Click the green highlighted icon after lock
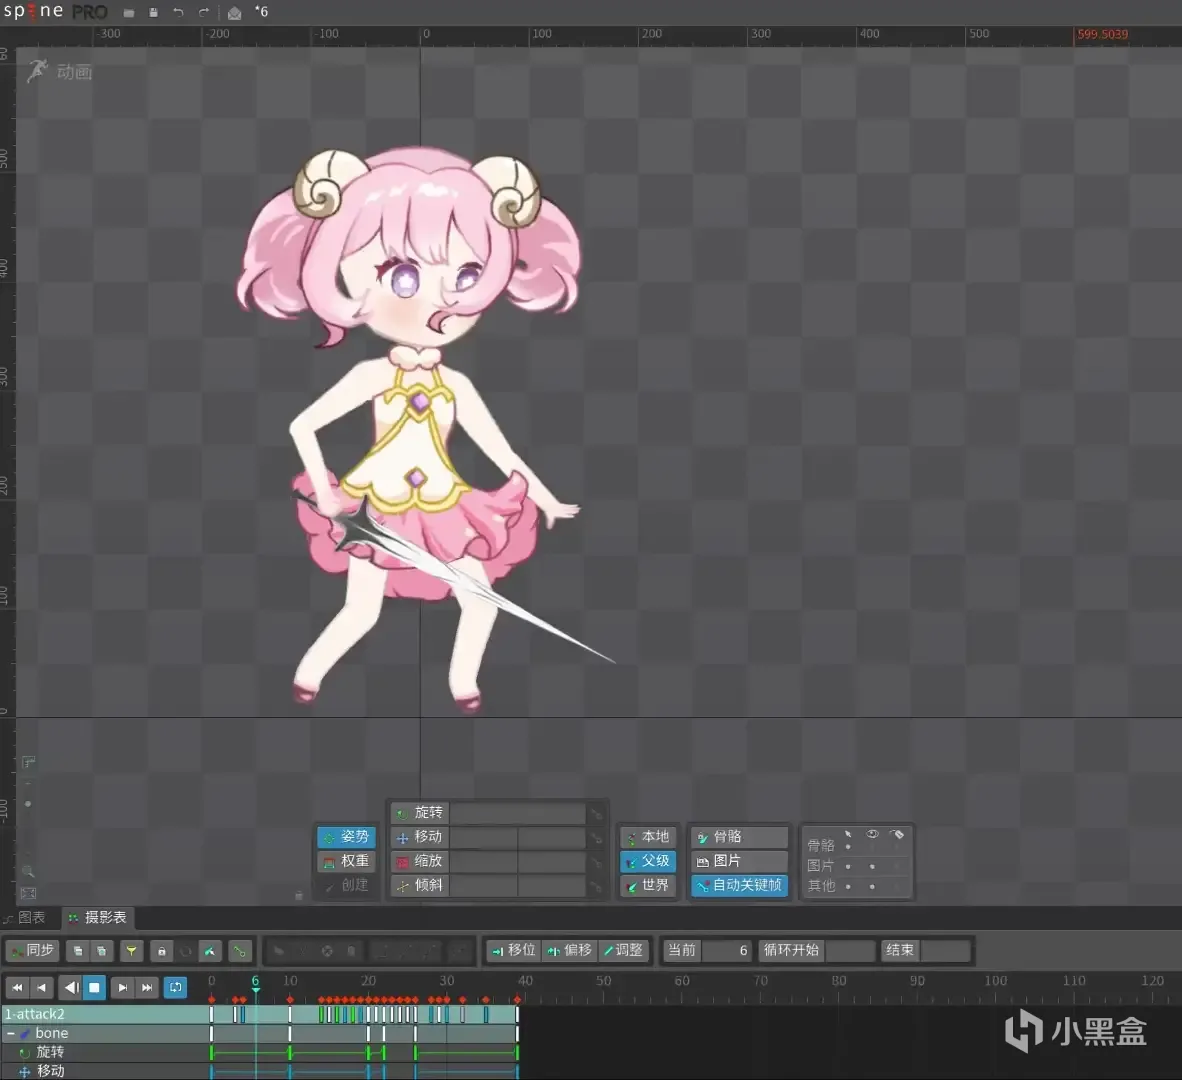Image resolution: width=1182 pixels, height=1080 pixels. click(210, 951)
